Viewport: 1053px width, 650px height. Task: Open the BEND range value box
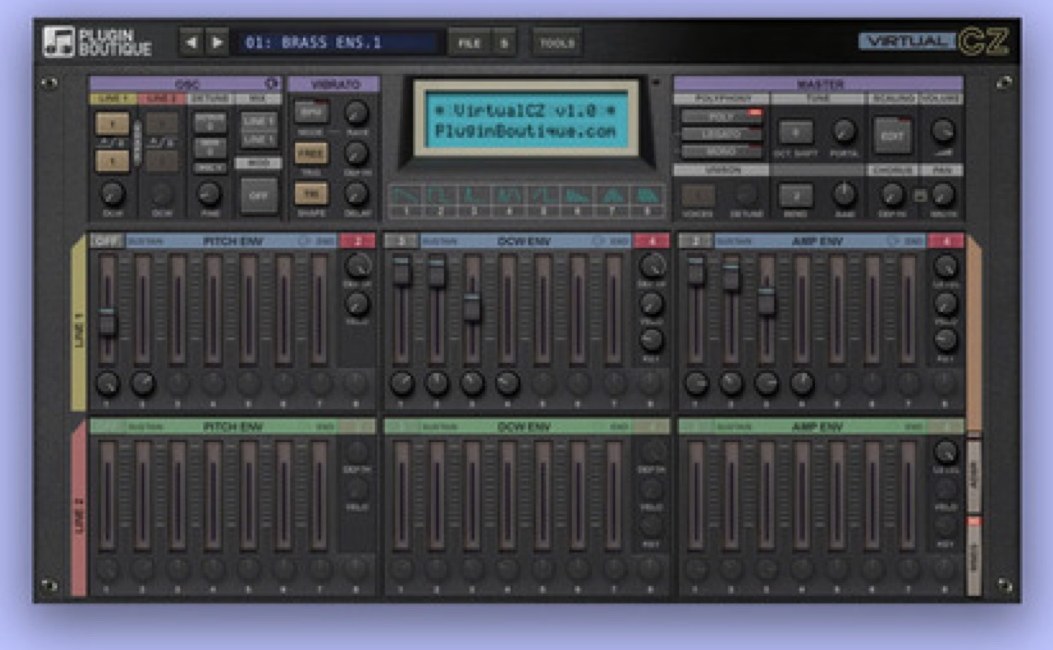point(795,196)
